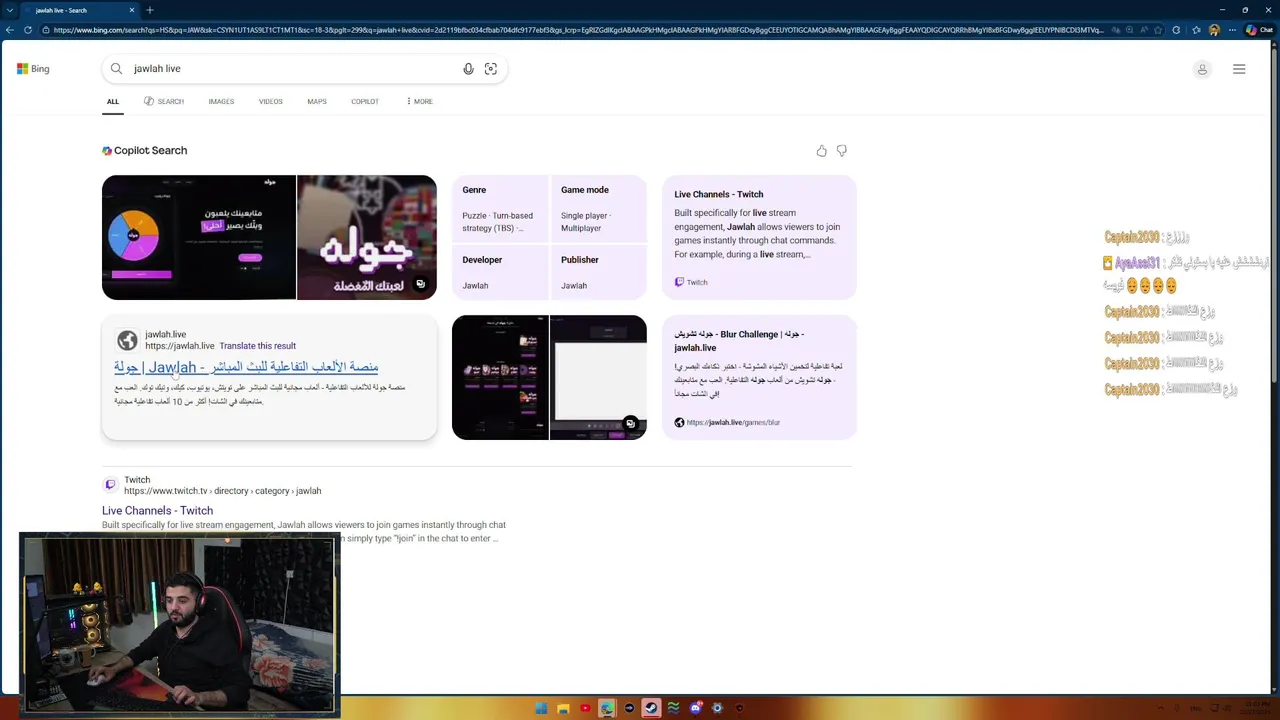Click the Game mode info cell
Viewport: 1280px width, 720px height.
pos(598,209)
